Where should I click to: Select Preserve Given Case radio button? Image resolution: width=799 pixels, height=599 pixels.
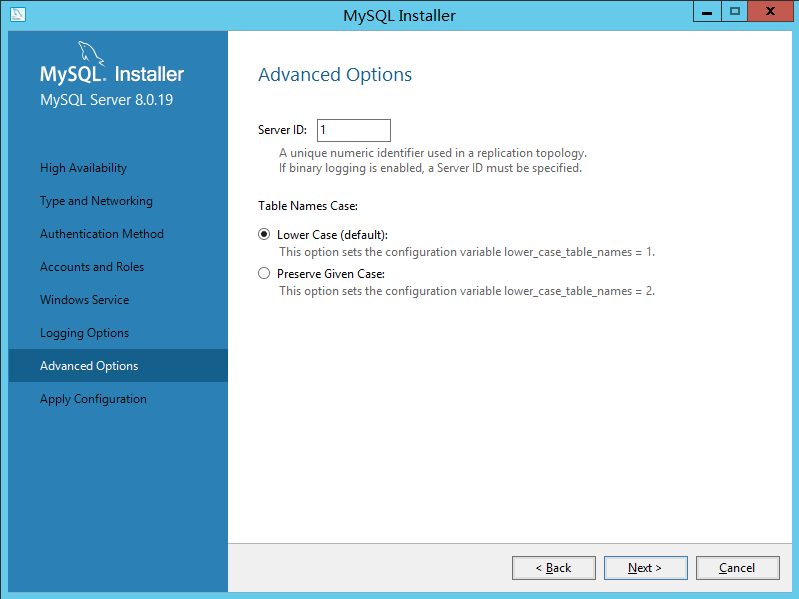coord(264,274)
